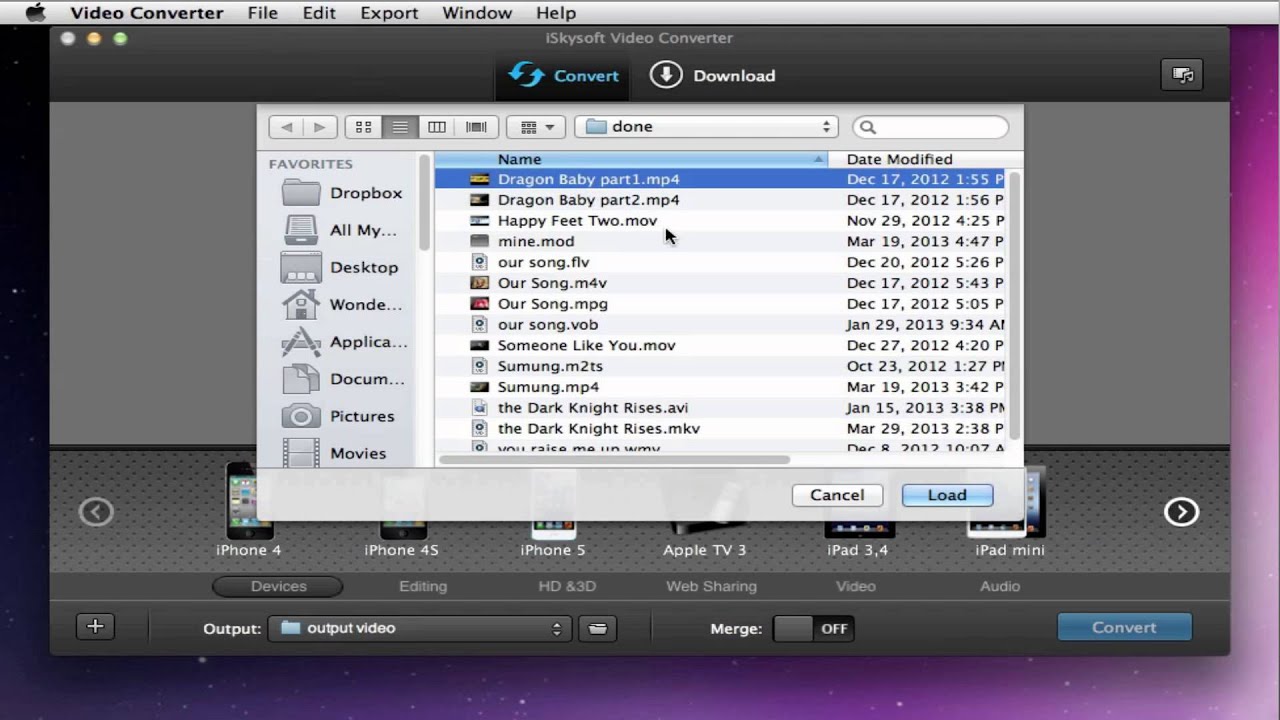This screenshot has width=1280, height=720.
Task: Click the media browser icon at top right
Action: [x=1182, y=75]
